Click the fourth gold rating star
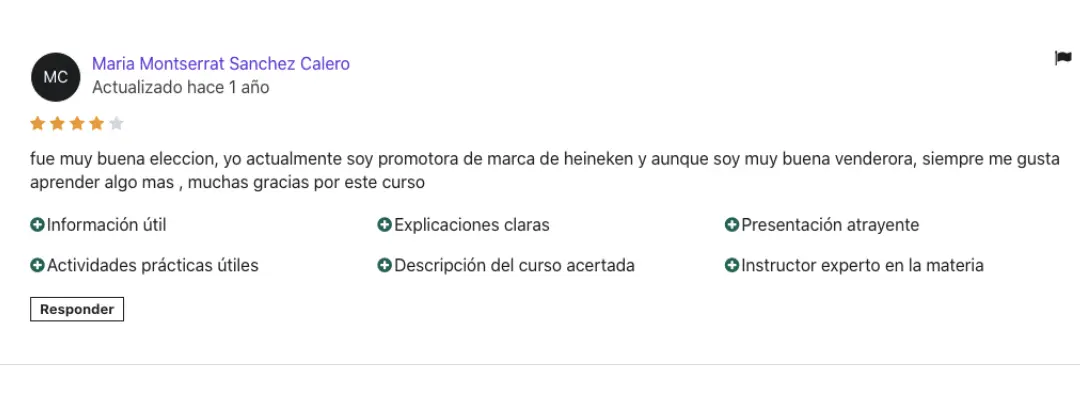This screenshot has height=400, width=1080. (x=96, y=124)
